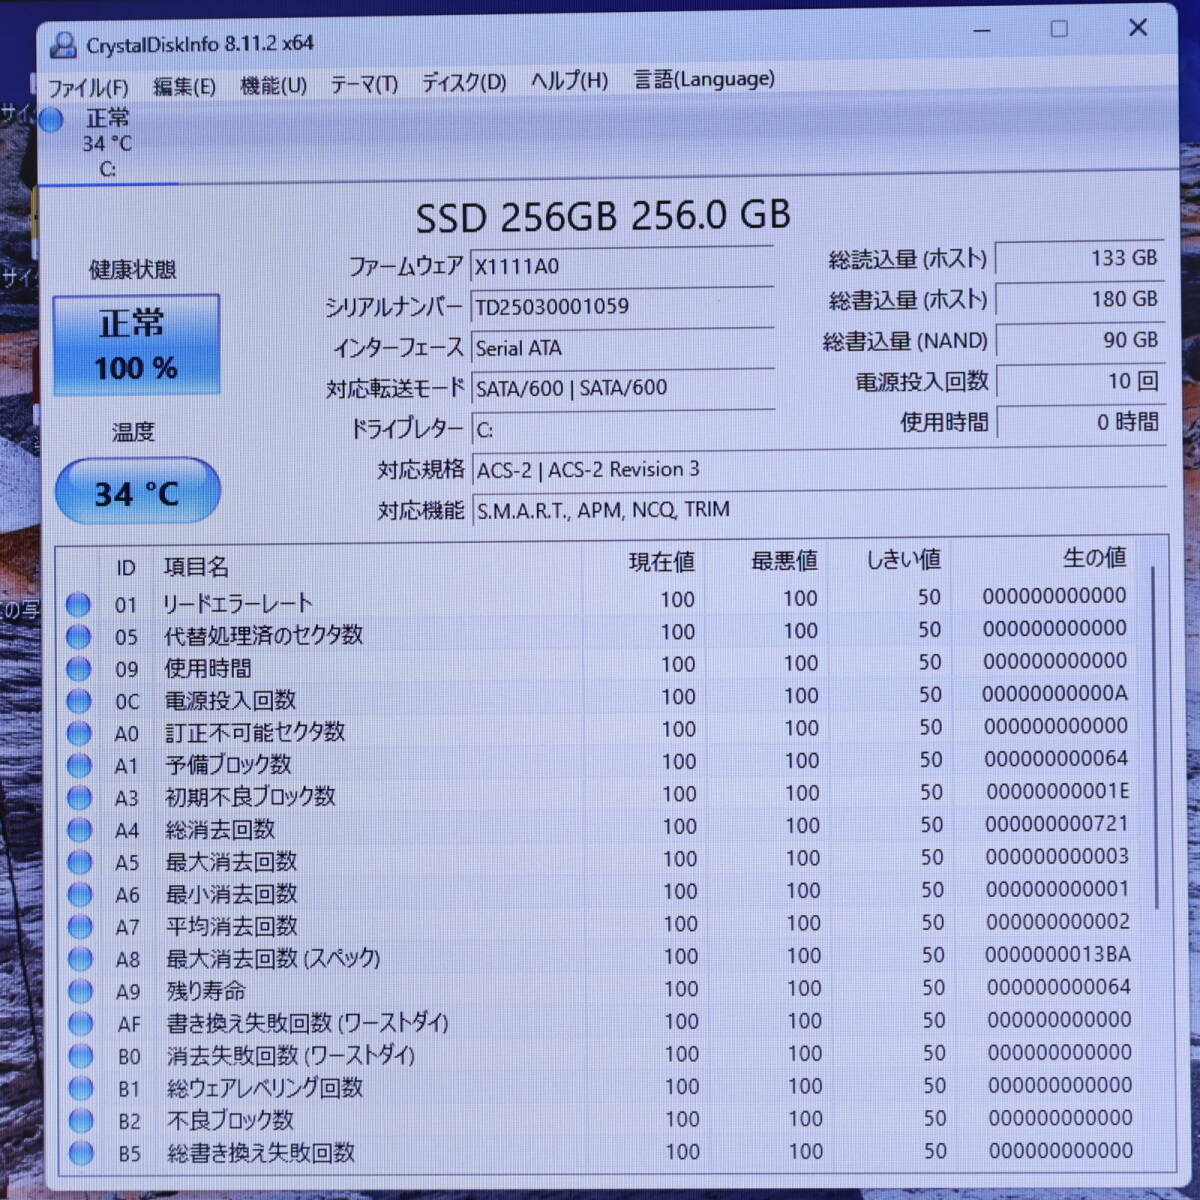Click the CrystalDiskInfo app icon in title bar
This screenshot has width=1200, height=1200.
[63, 44]
